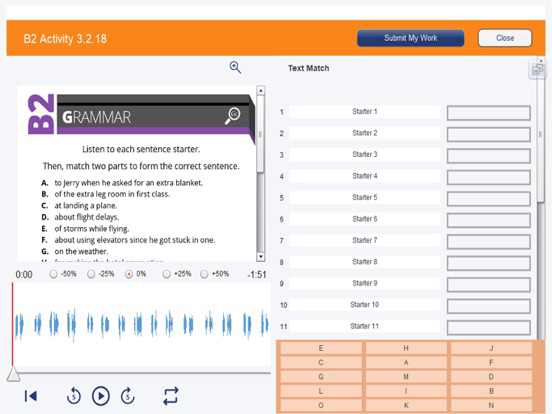Choose answer tile G

tap(321, 377)
